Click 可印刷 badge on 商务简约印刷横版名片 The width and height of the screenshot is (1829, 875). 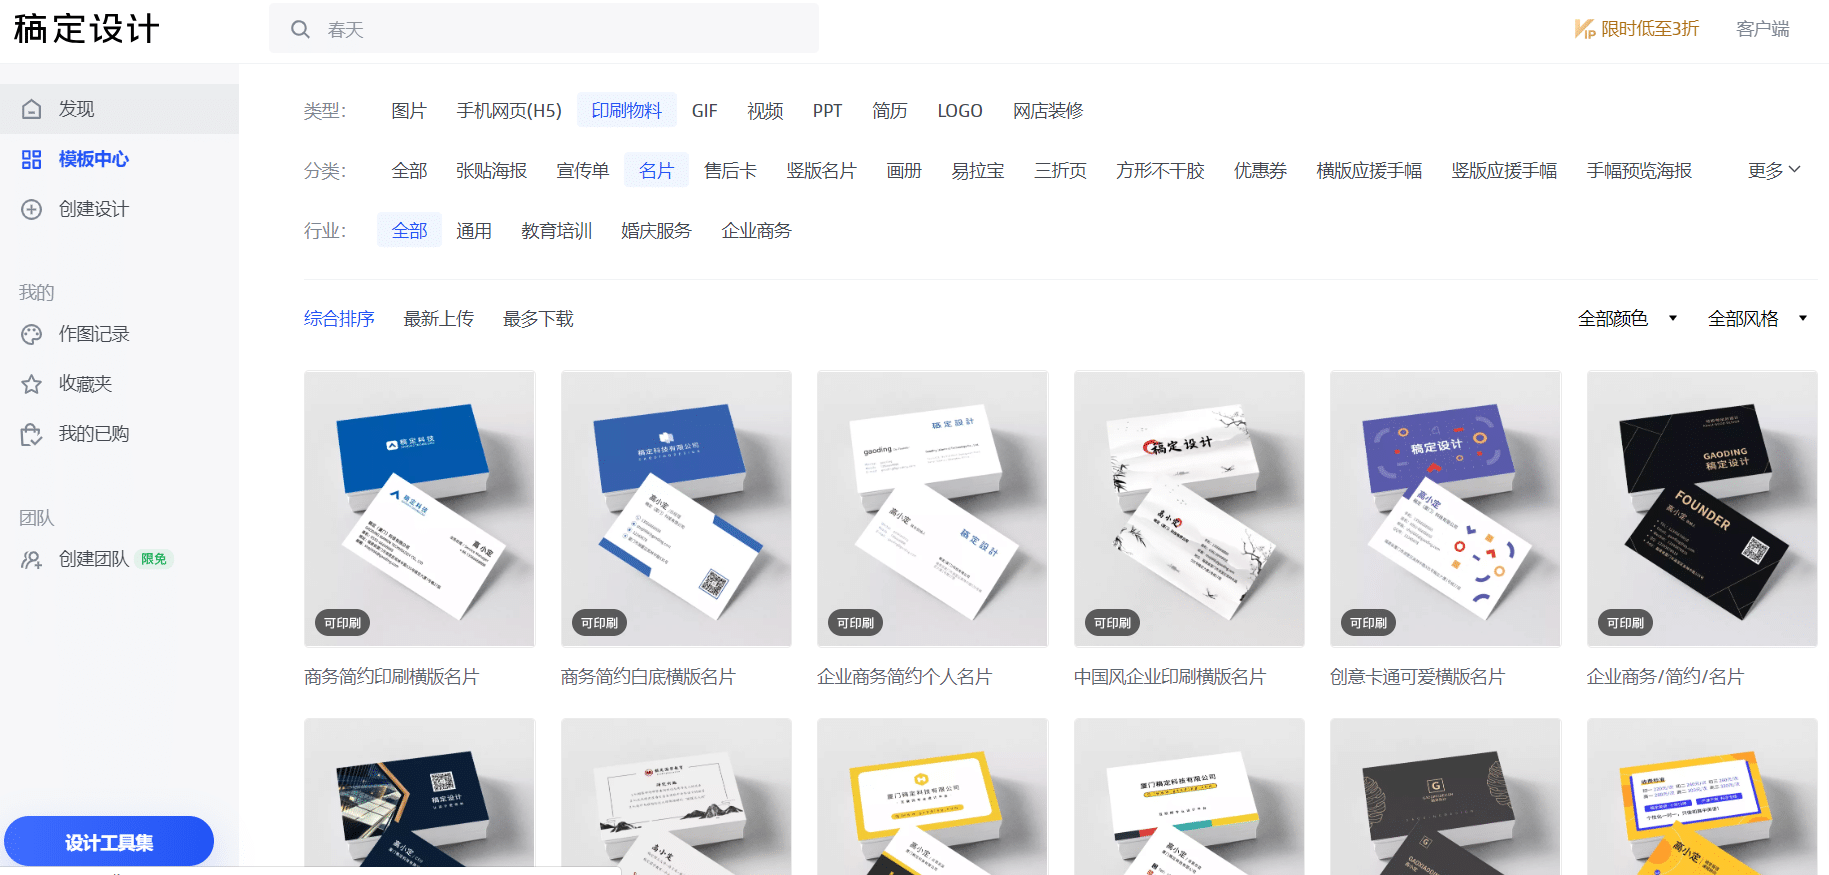[x=343, y=623]
